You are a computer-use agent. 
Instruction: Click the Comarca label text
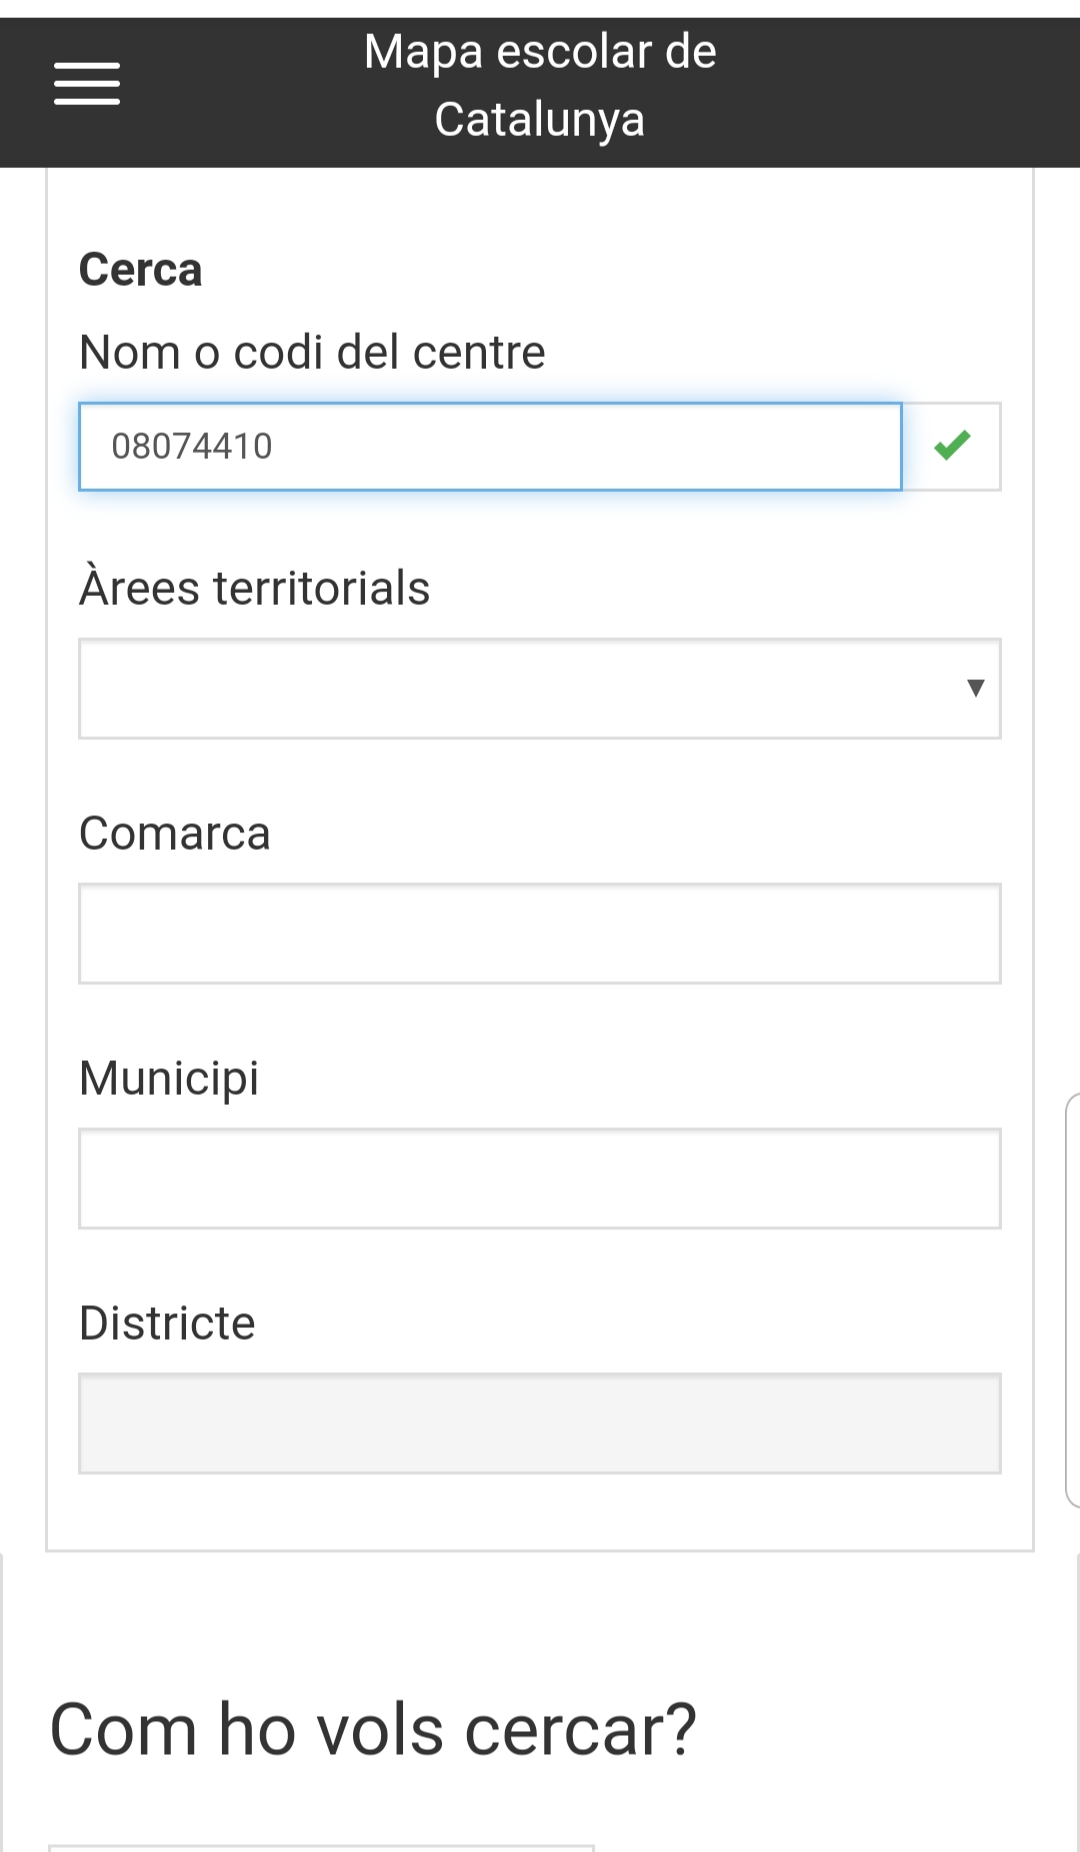(x=175, y=833)
